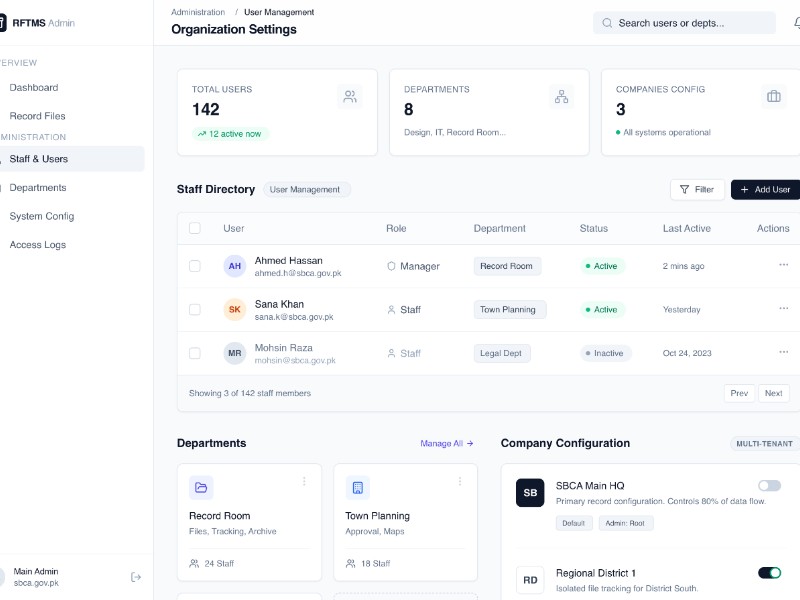Click the logout icon next to Main Admin

pos(135,576)
